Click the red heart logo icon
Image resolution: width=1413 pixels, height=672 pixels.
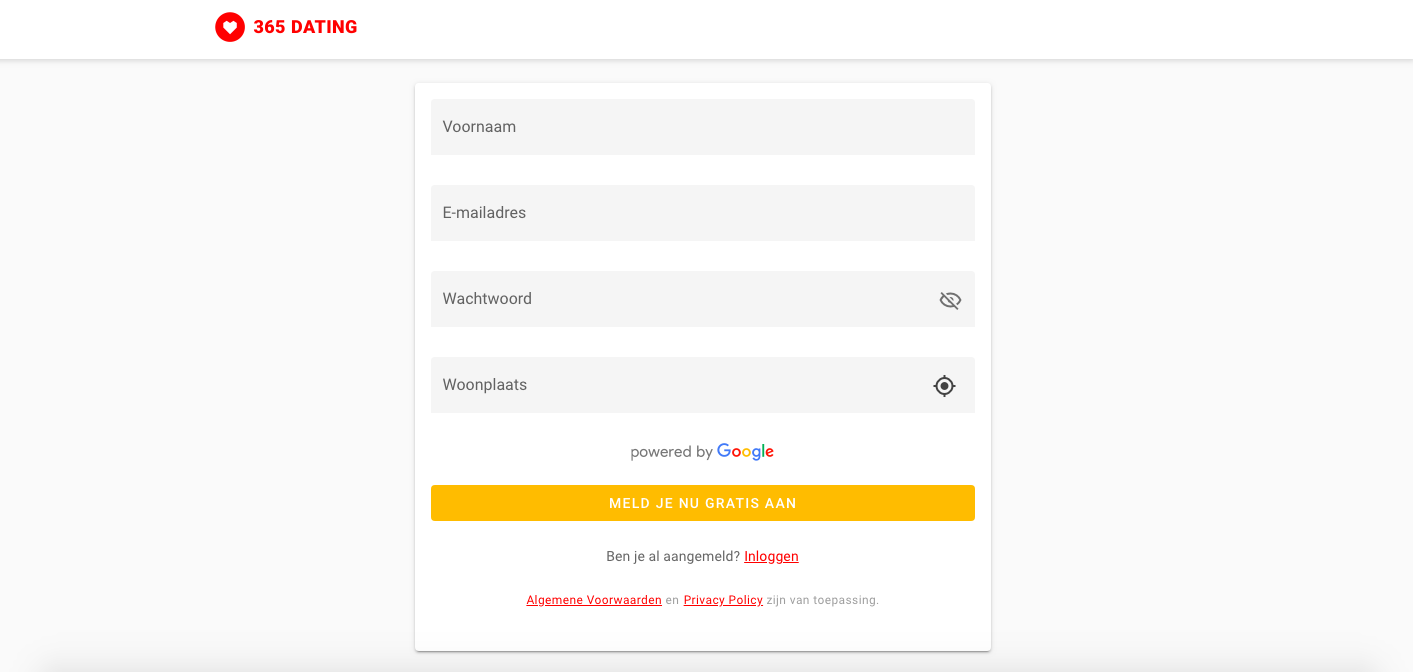(x=230, y=27)
